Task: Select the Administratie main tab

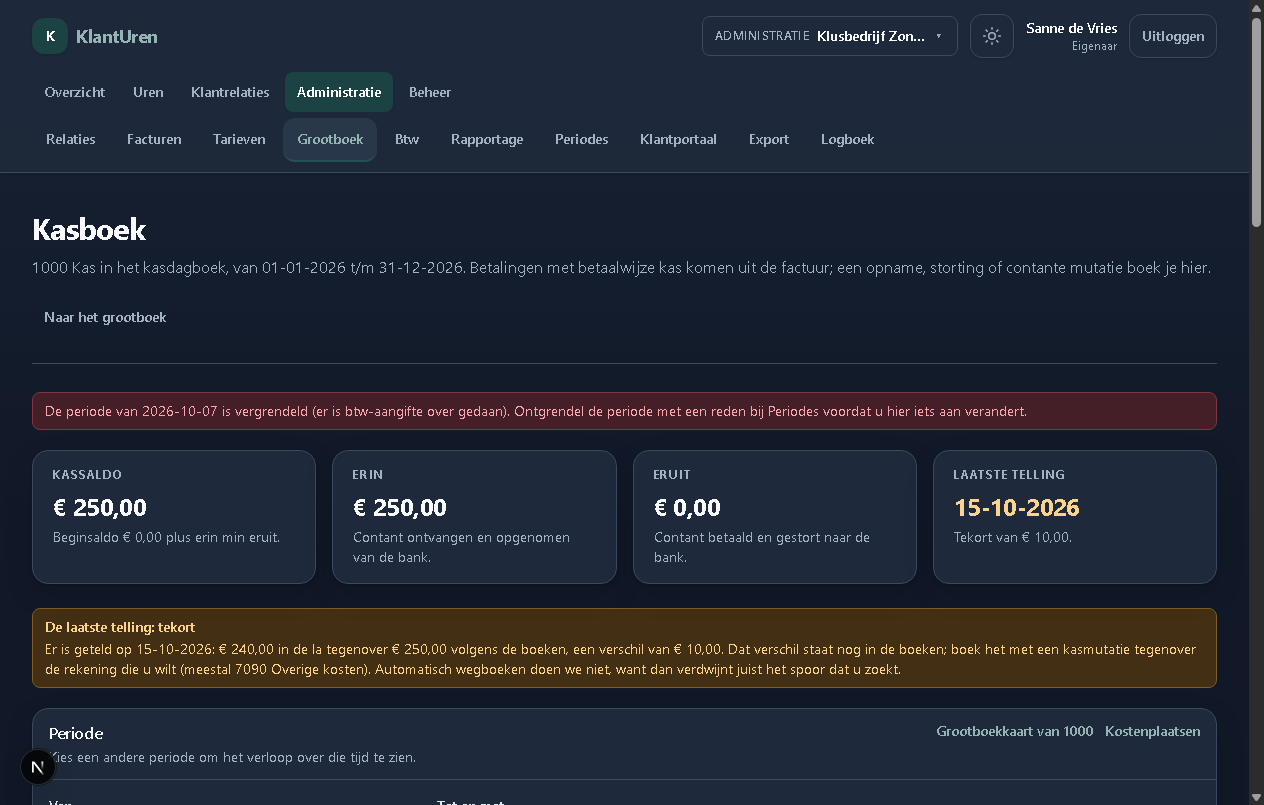Action: [339, 92]
